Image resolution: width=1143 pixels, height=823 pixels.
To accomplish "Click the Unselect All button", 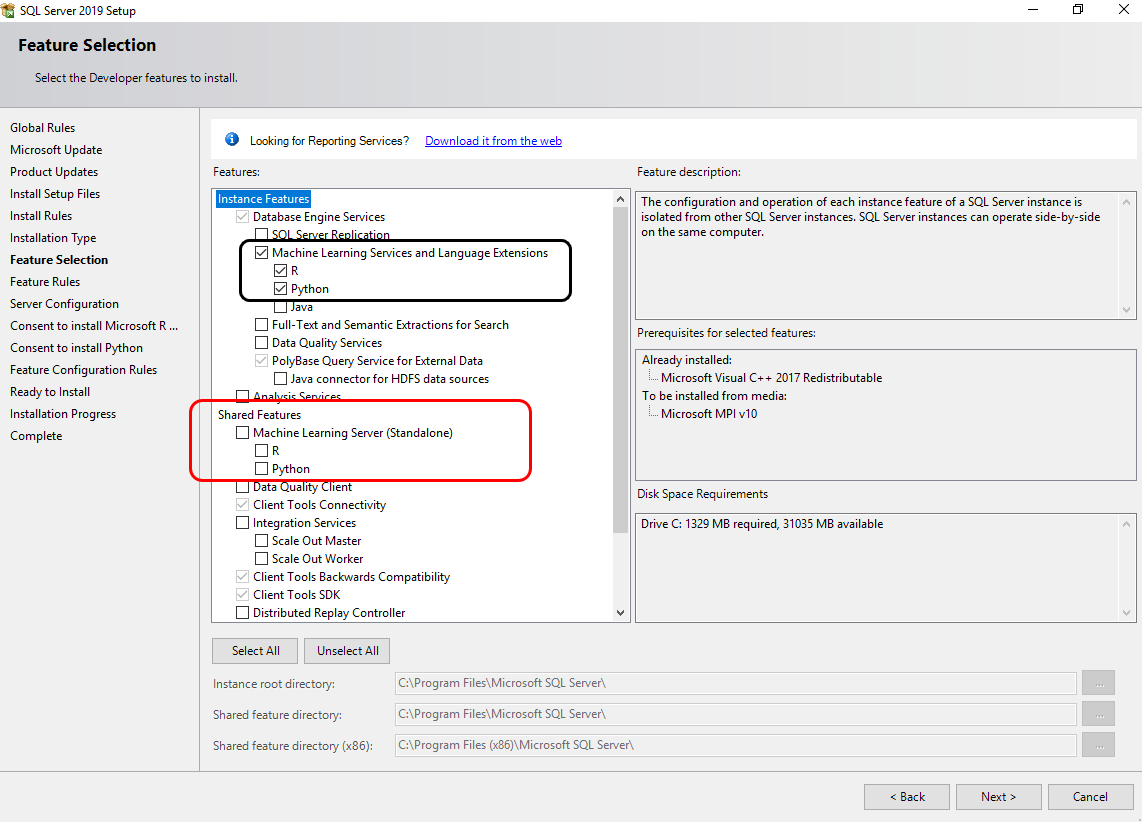I will click(348, 651).
